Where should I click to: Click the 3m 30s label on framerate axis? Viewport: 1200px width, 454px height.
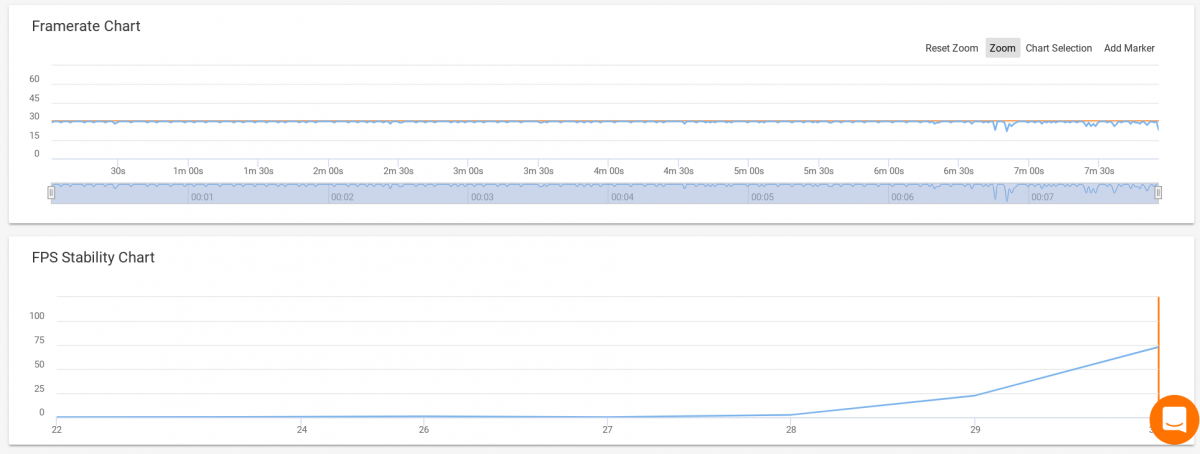click(539, 171)
